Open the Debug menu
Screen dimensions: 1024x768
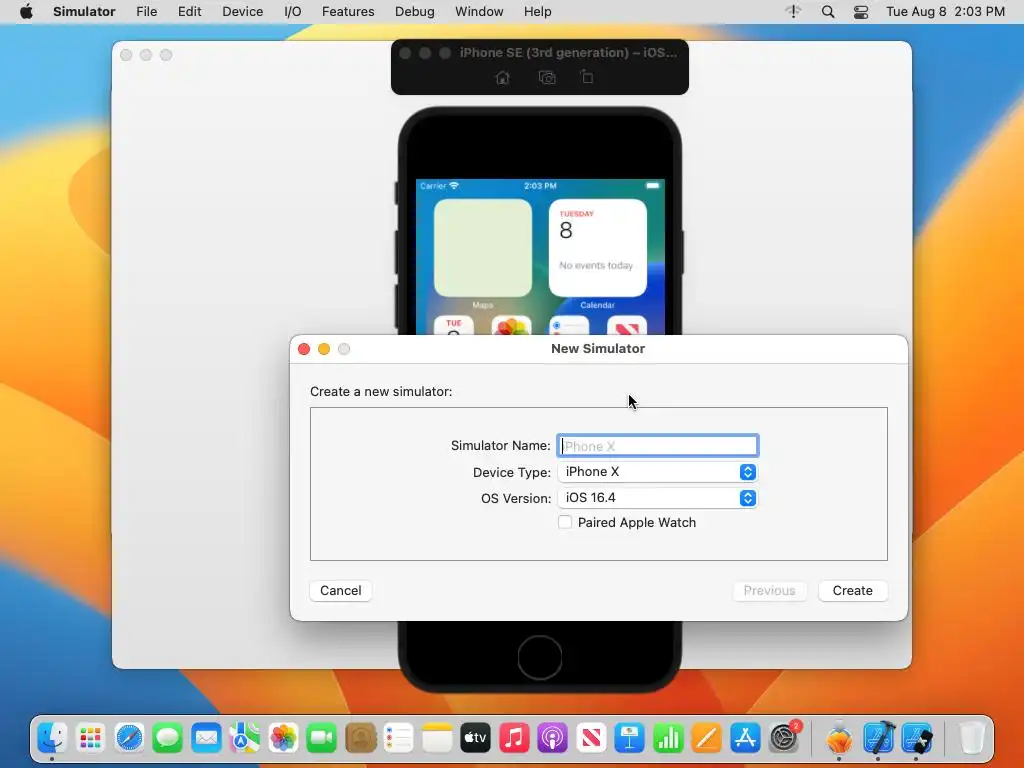(415, 12)
